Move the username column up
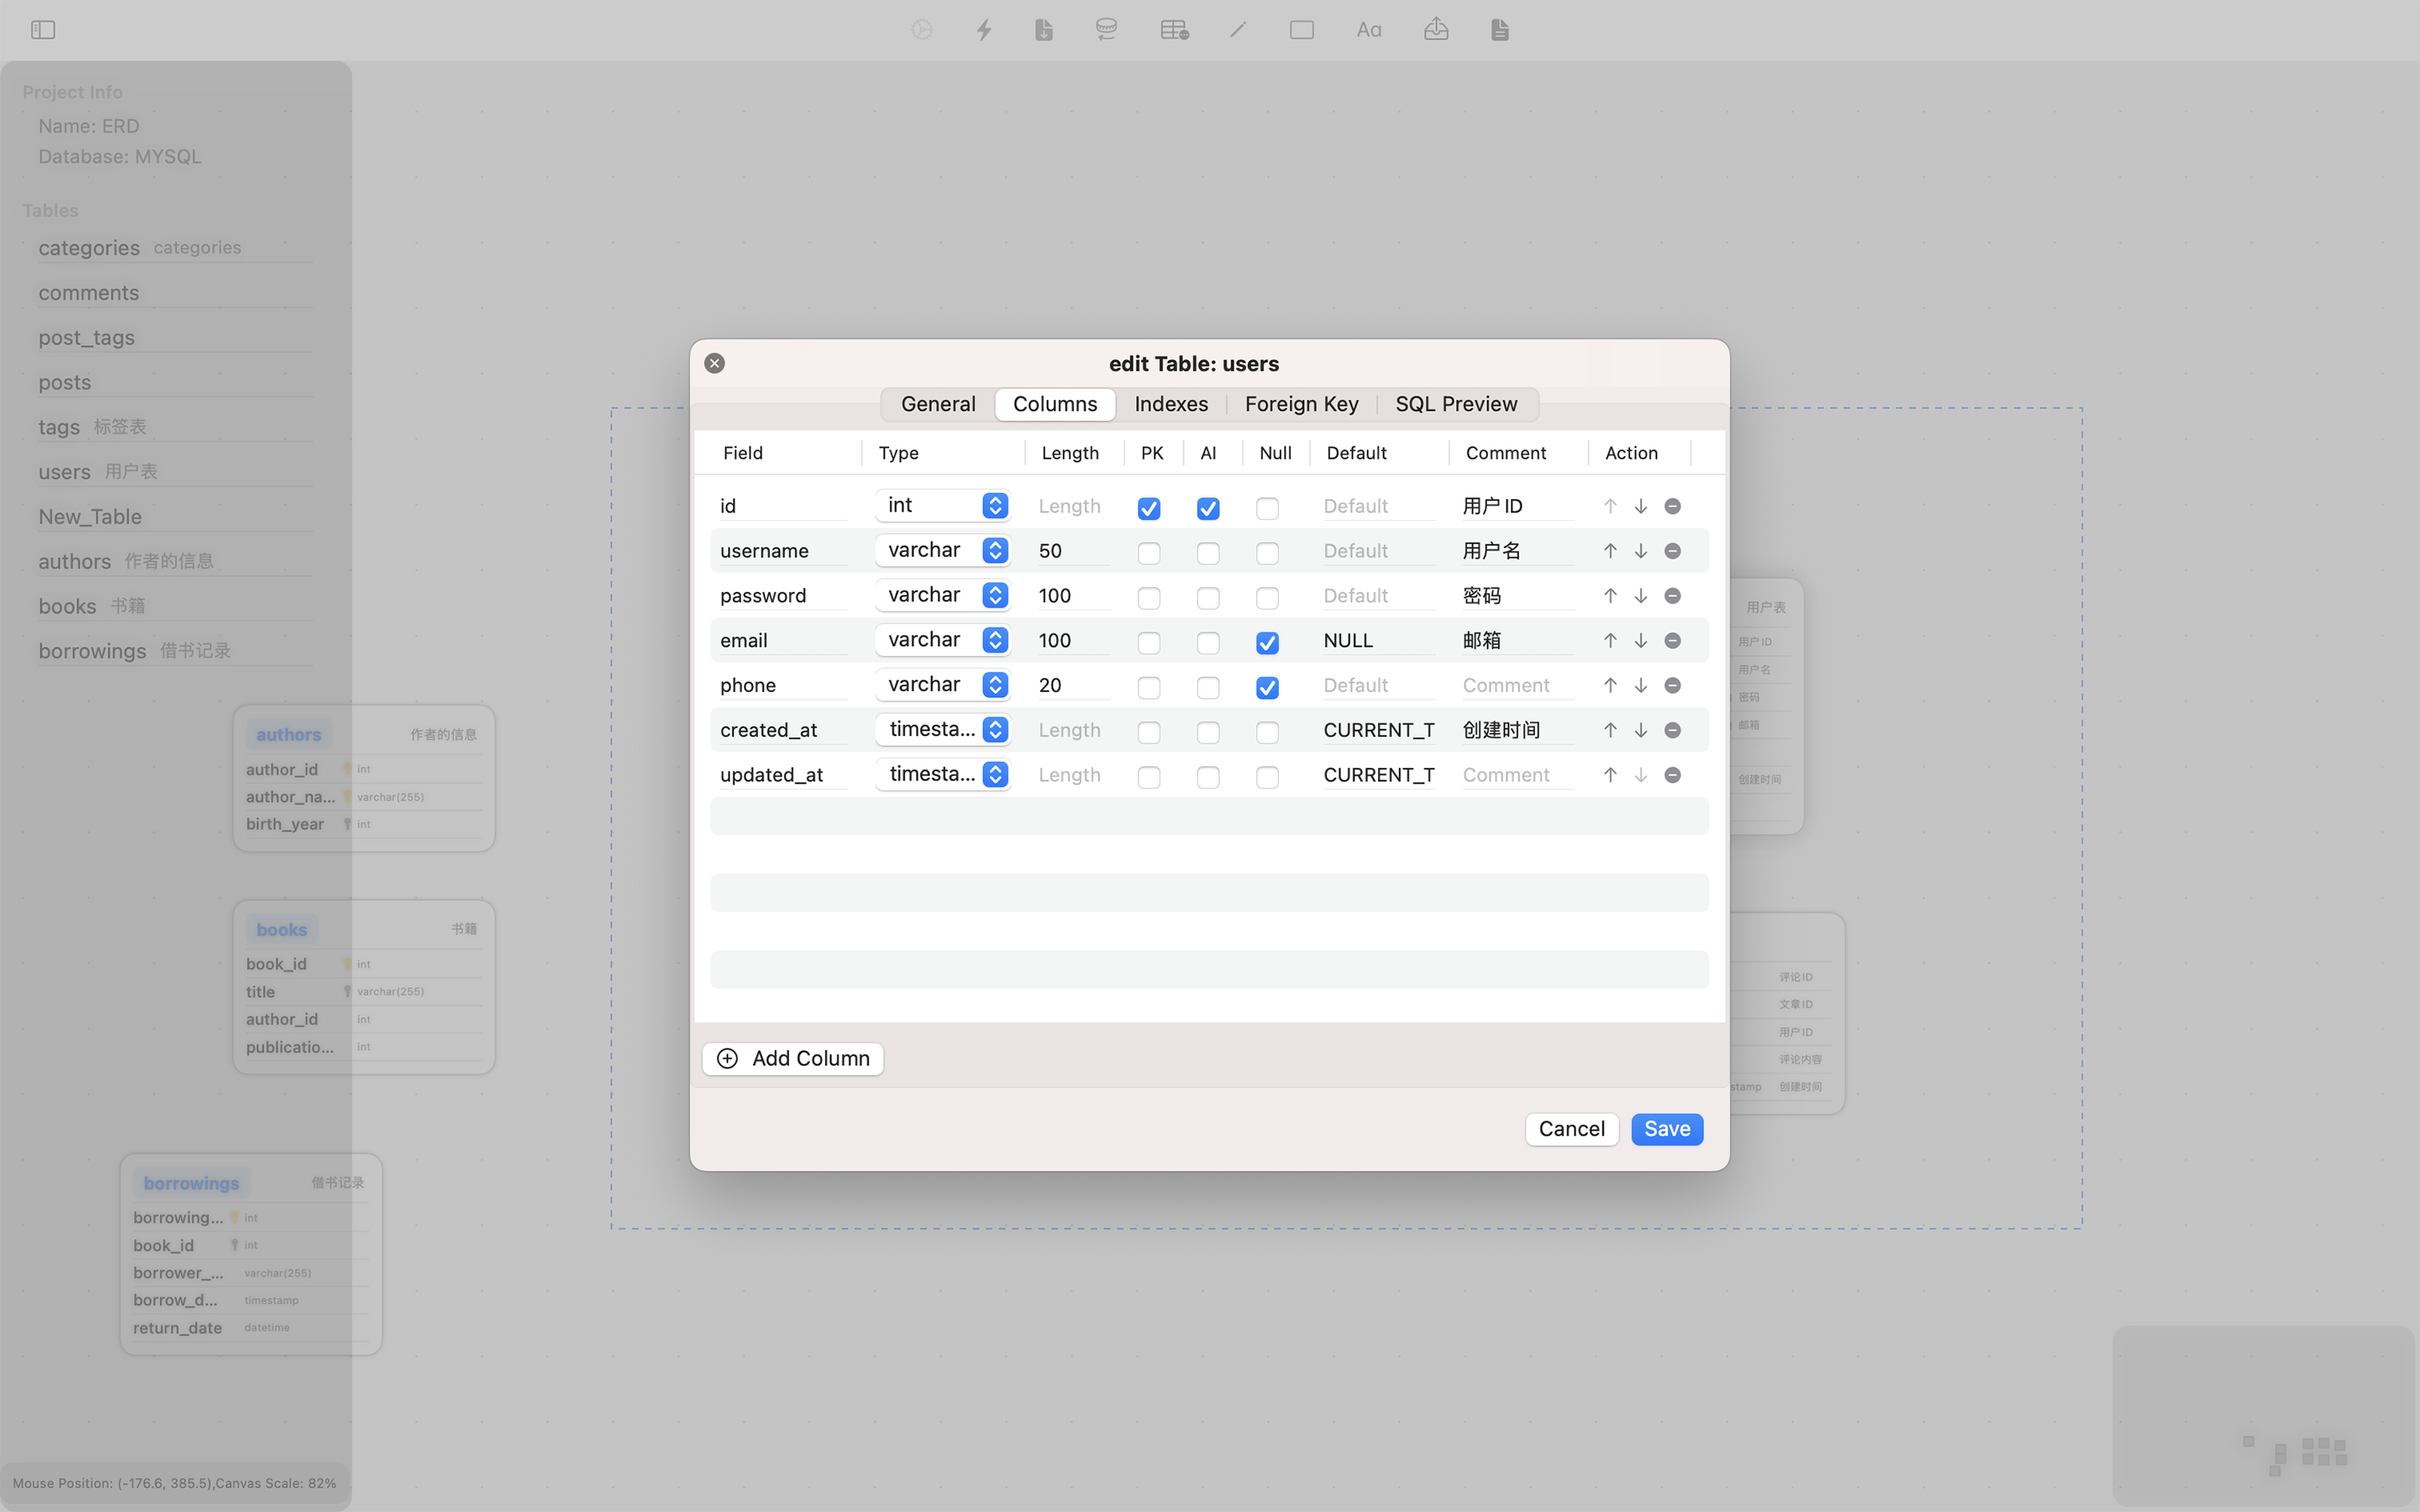Viewport: 2420px width, 1512px height. tap(1610, 551)
